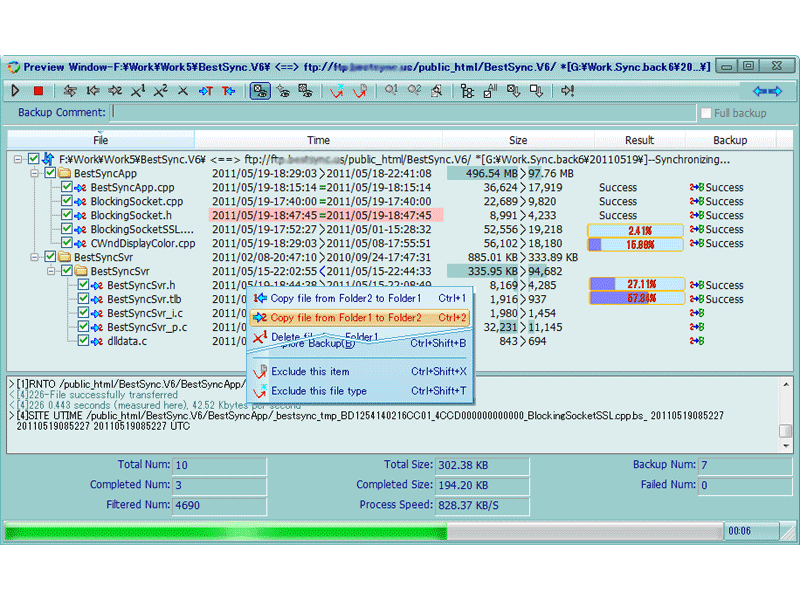
Task: Click the document search toolbar icon
Action: (x=436, y=91)
